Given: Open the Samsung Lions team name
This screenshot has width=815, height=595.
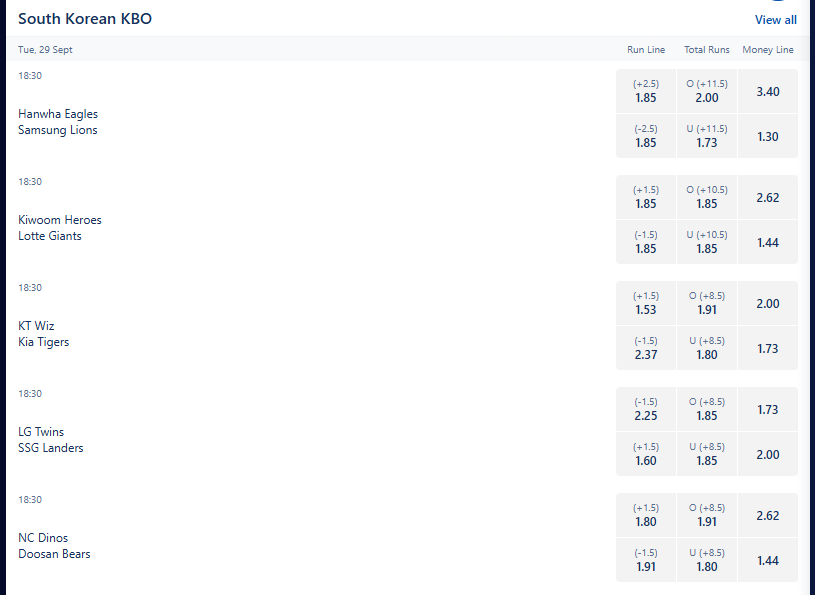Looking at the screenshot, I should click(58, 130).
